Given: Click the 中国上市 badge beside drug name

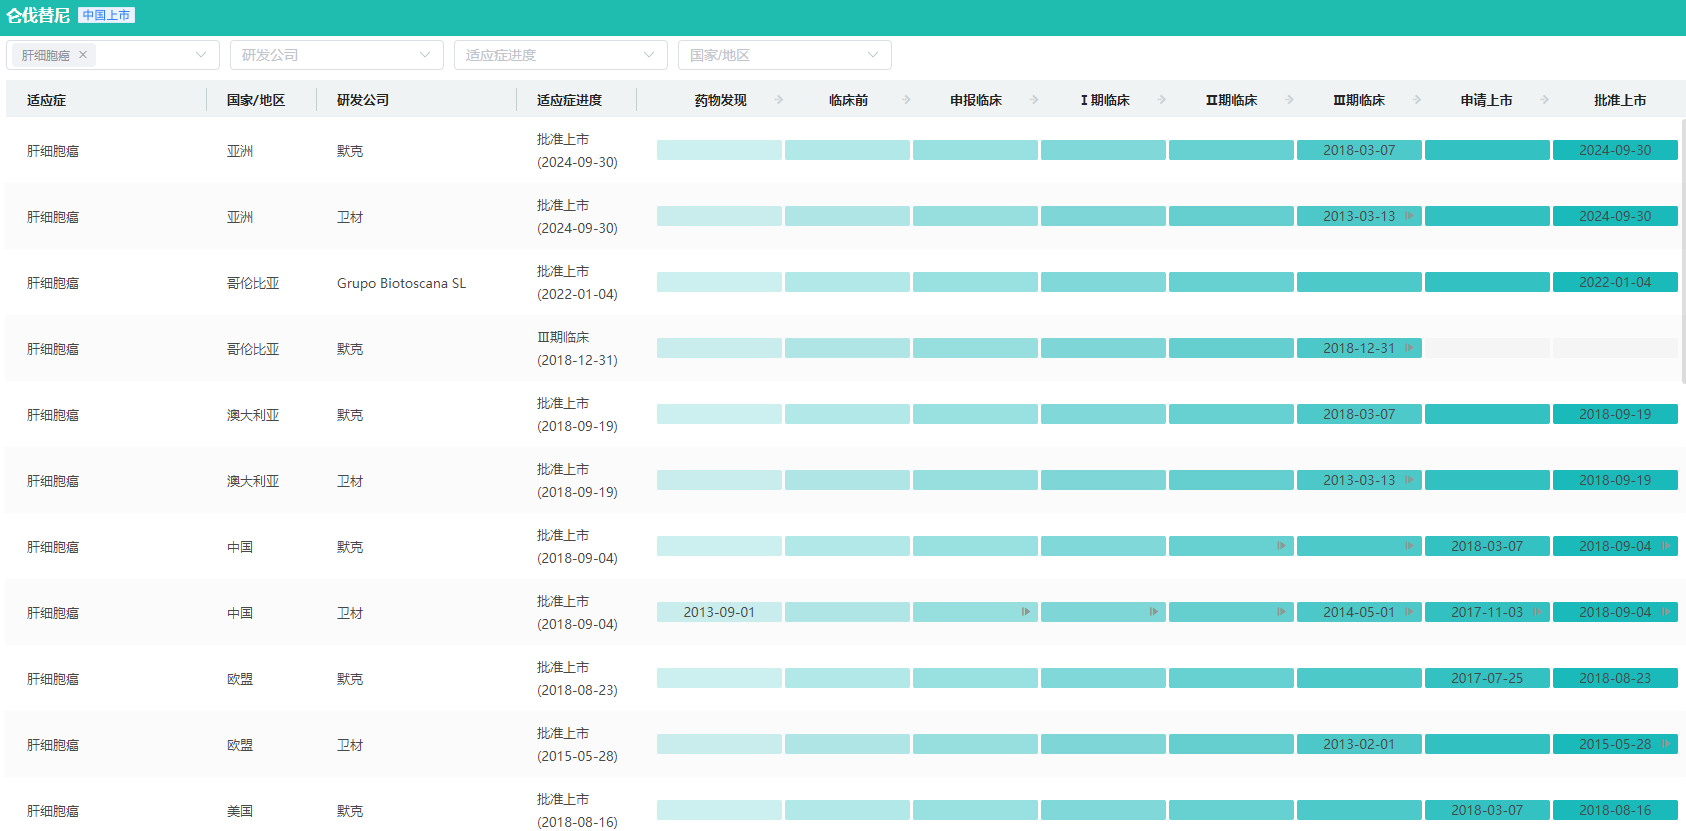Looking at the screenshot, I should click(x=106, y=15).
